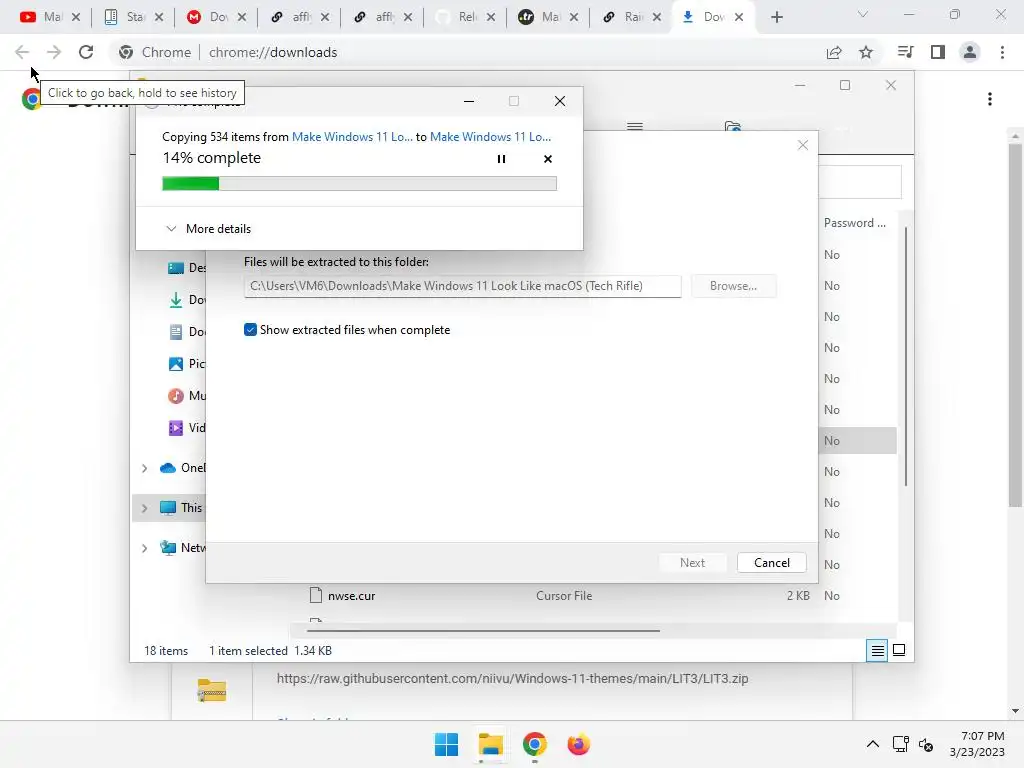Image resolution: width=1024 pixels, height=768 pixels.
Task: Switch Explorer to details view icon
Action: pos(877,650)
